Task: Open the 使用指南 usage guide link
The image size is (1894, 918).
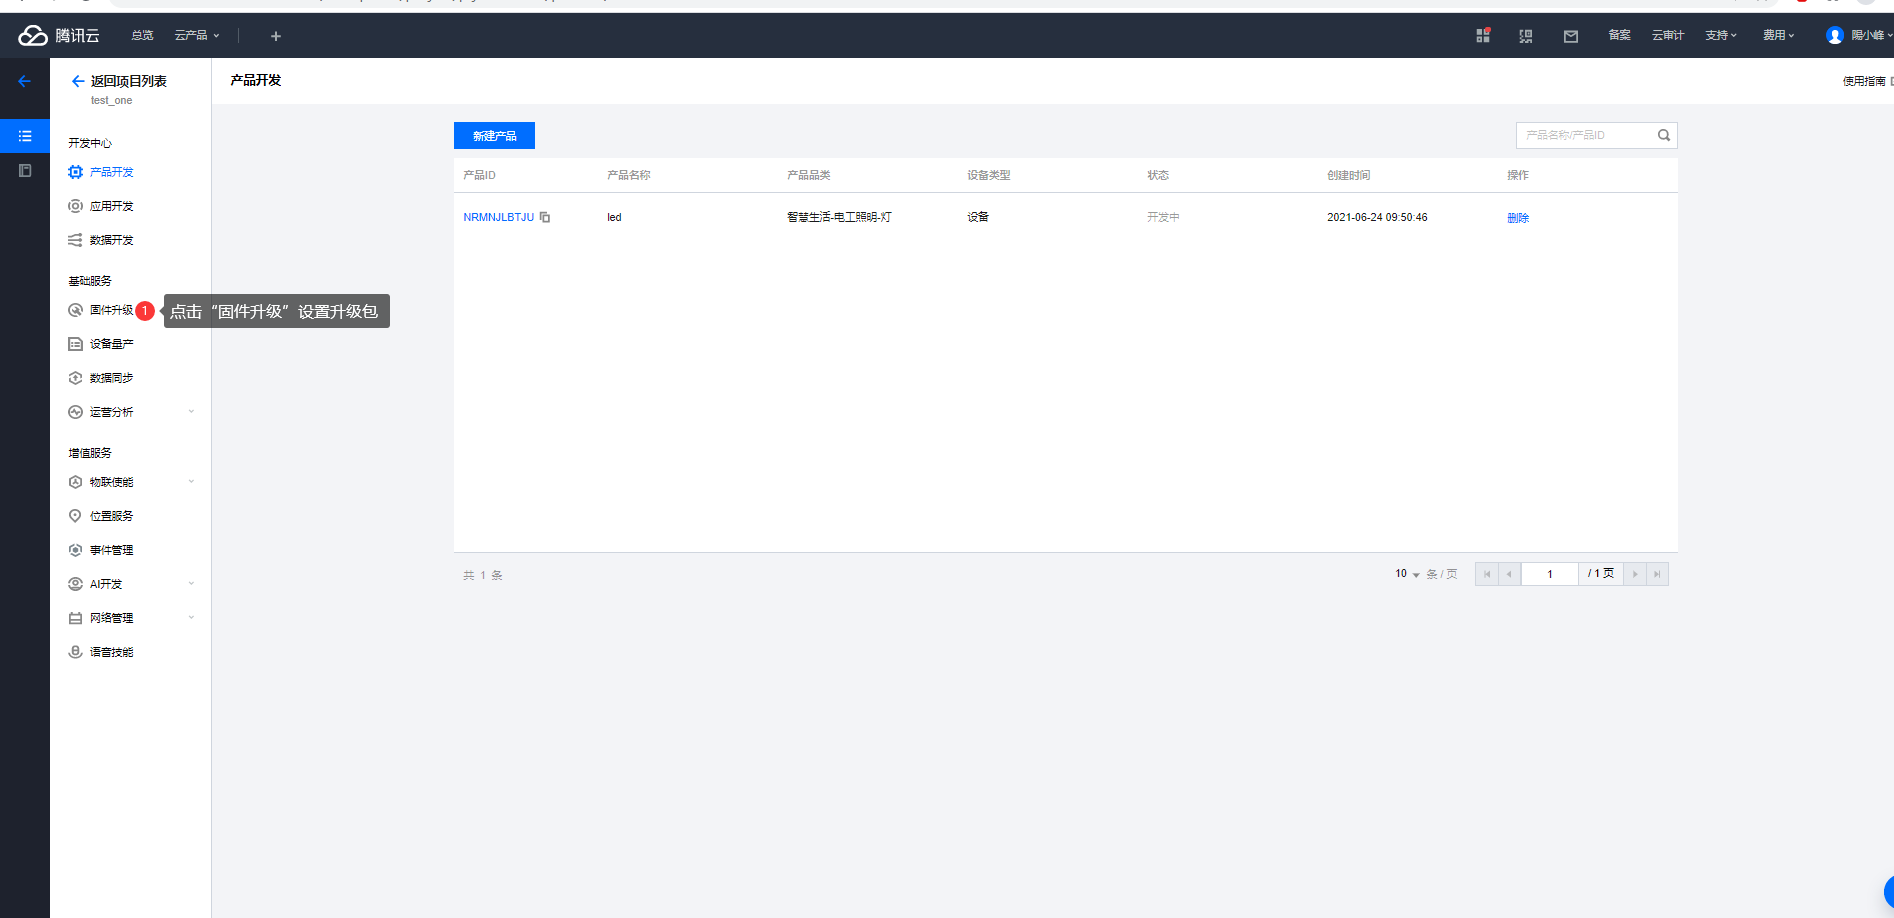Action: coord(1865,81)
